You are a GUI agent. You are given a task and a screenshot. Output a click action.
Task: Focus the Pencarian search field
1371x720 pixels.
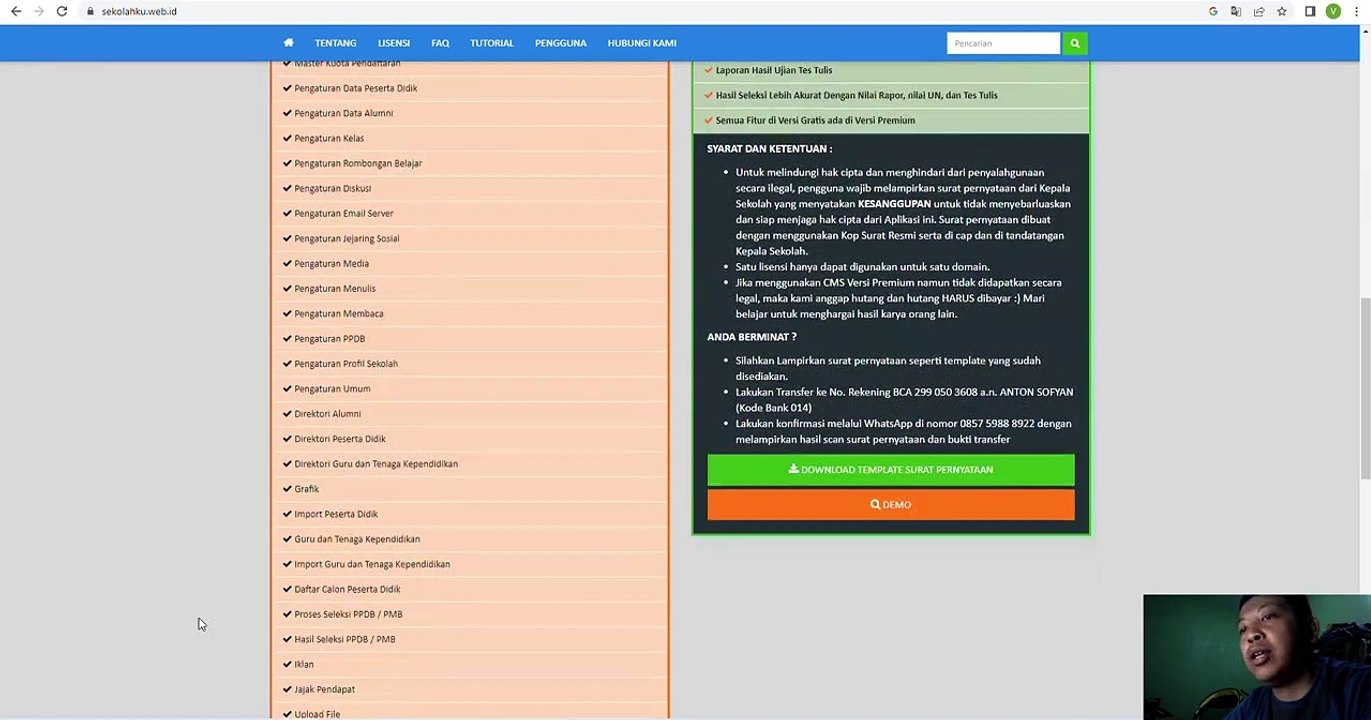pyautogui.click(x=1003, y=43)
